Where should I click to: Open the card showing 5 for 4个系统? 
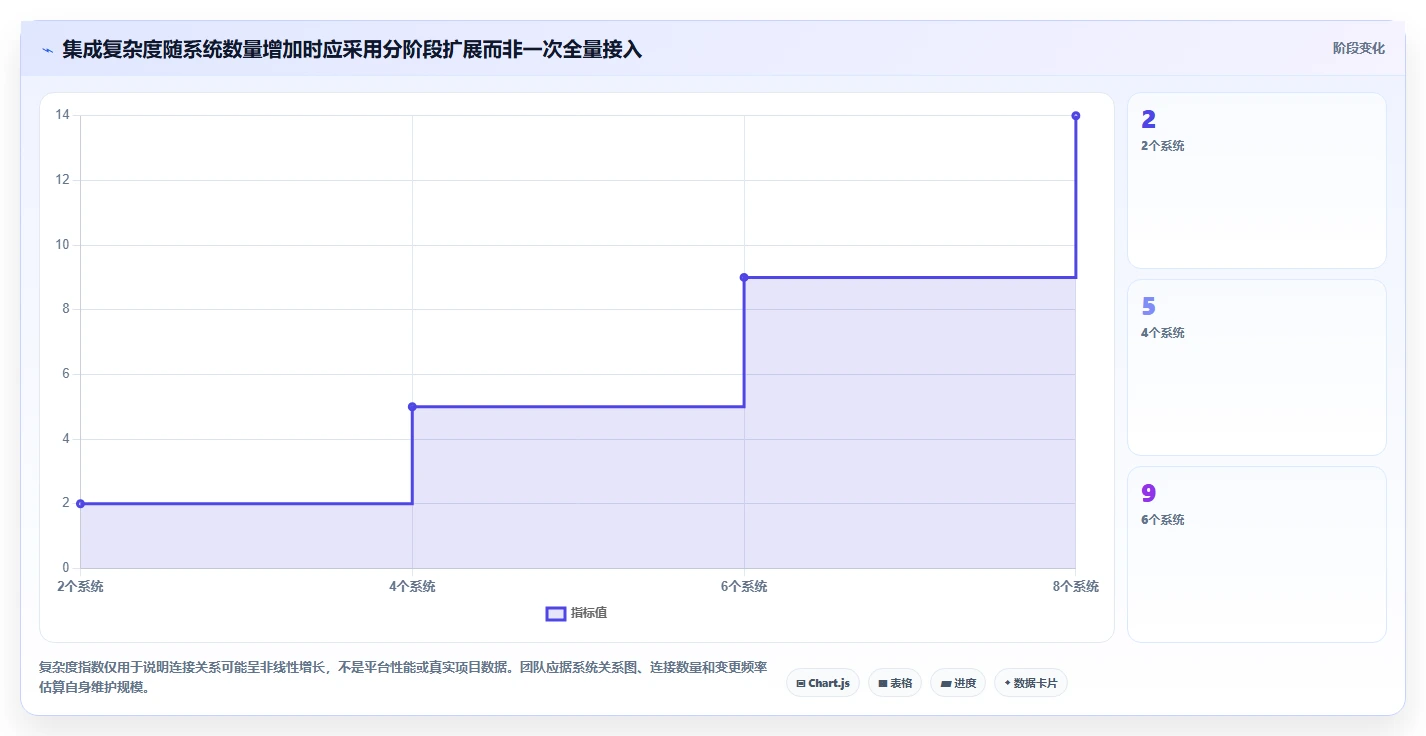pos(1257,368)
